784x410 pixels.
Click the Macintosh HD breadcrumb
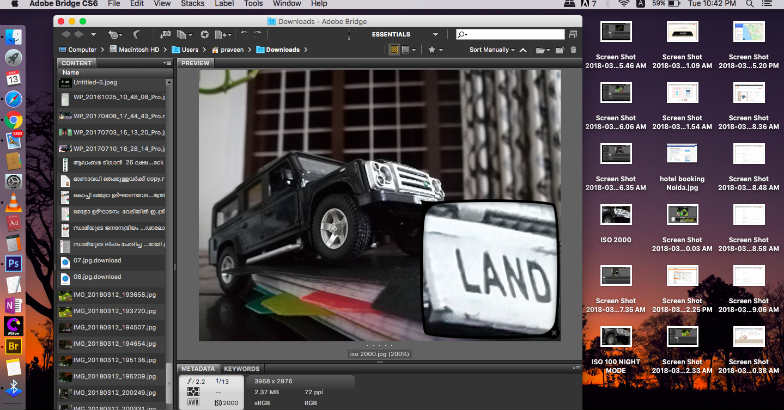coord(134,50)
